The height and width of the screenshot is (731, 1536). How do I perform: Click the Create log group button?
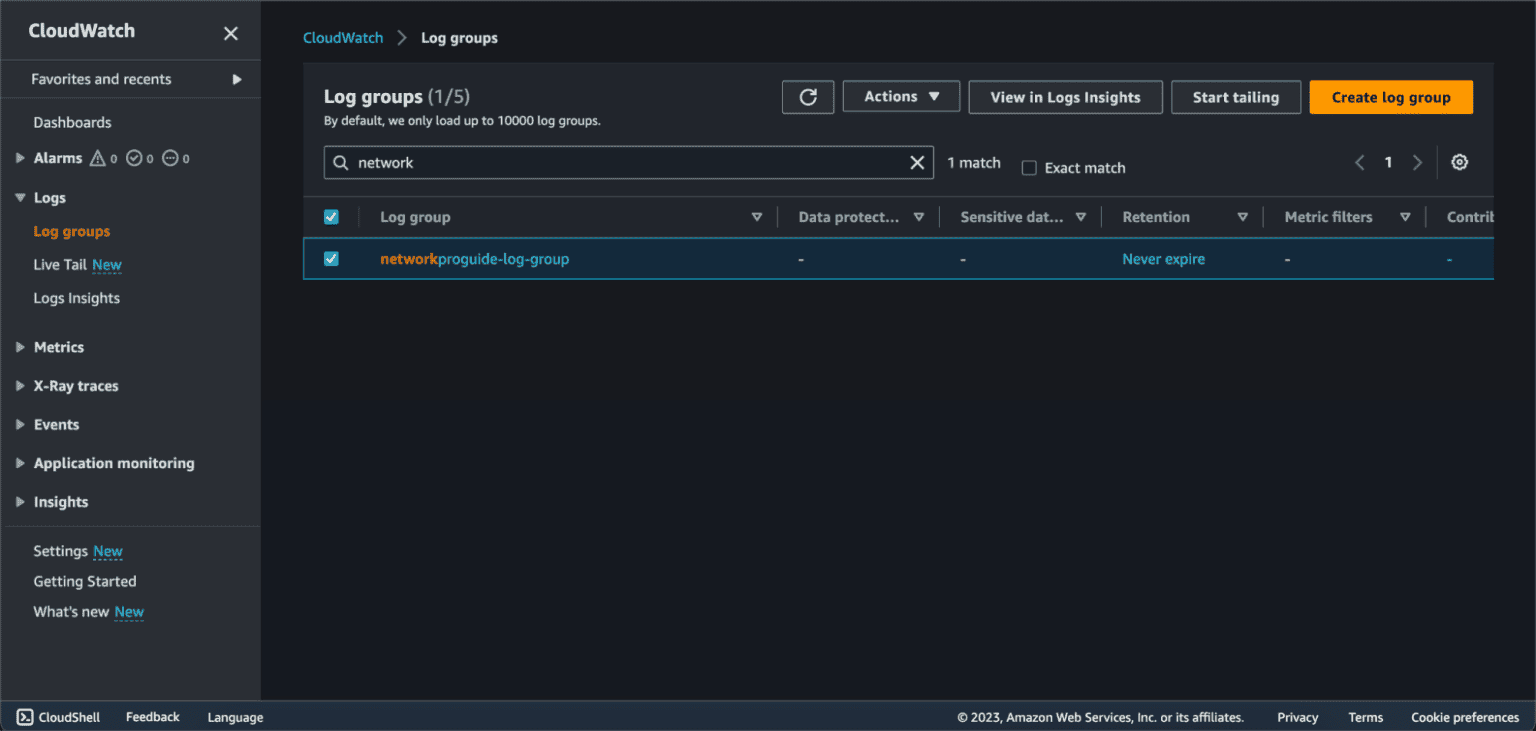click(x=1390, y=97)
